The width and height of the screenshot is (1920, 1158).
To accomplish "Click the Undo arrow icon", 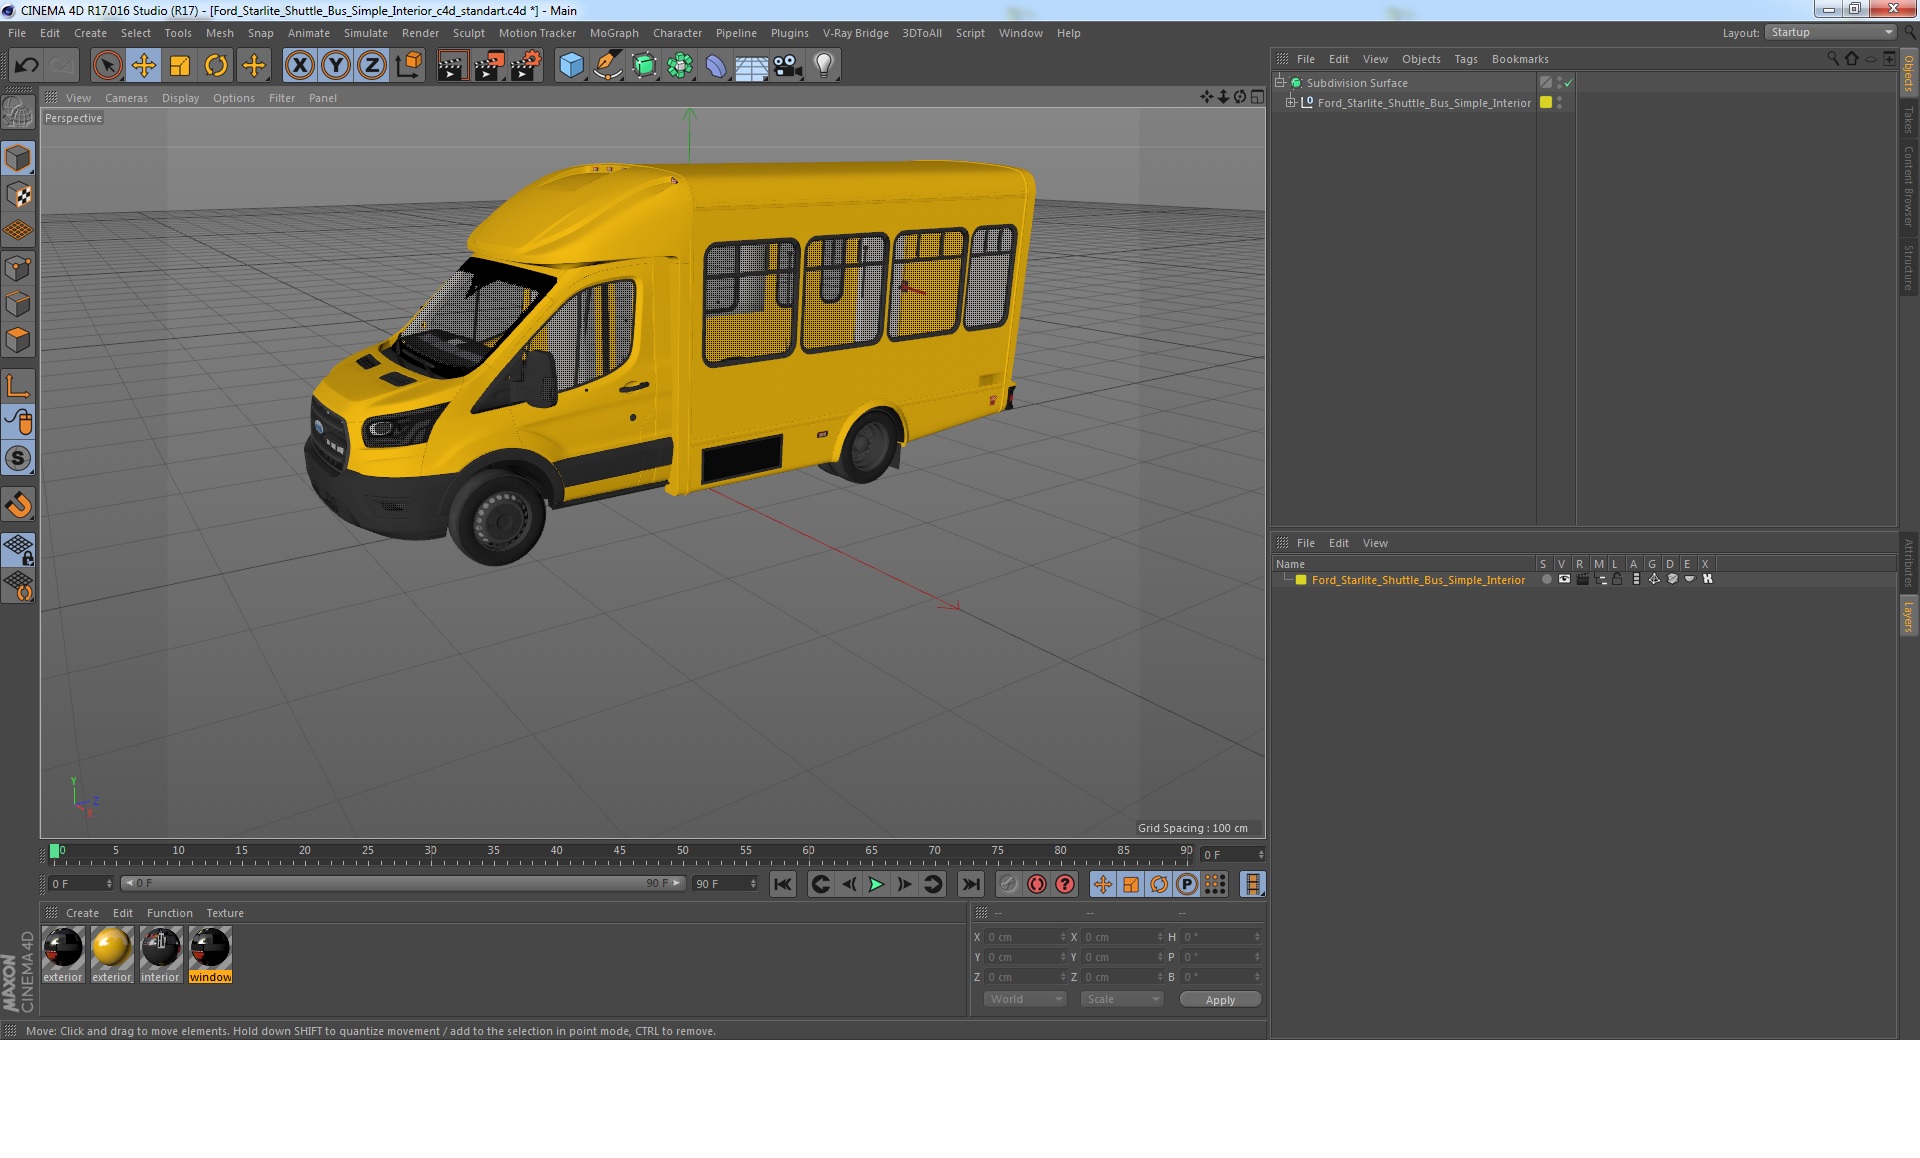I will pos(27,66).
